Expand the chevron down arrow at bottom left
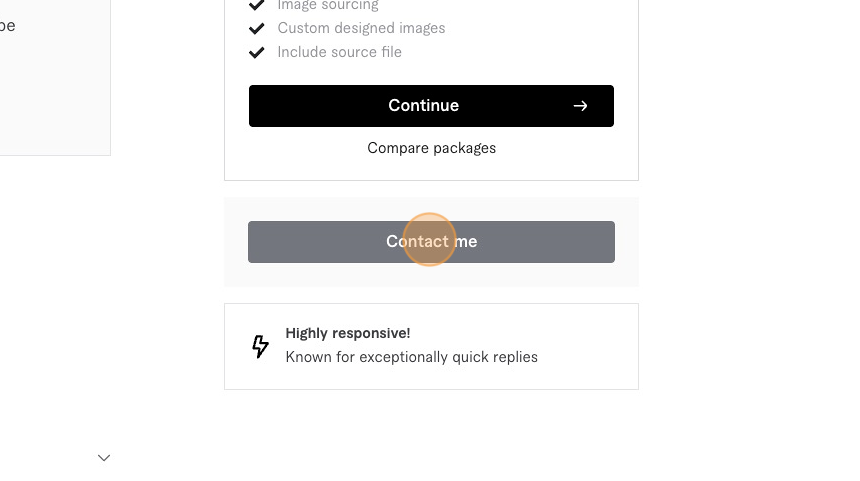Screen dimensions: 860x481 click(104, 457)
